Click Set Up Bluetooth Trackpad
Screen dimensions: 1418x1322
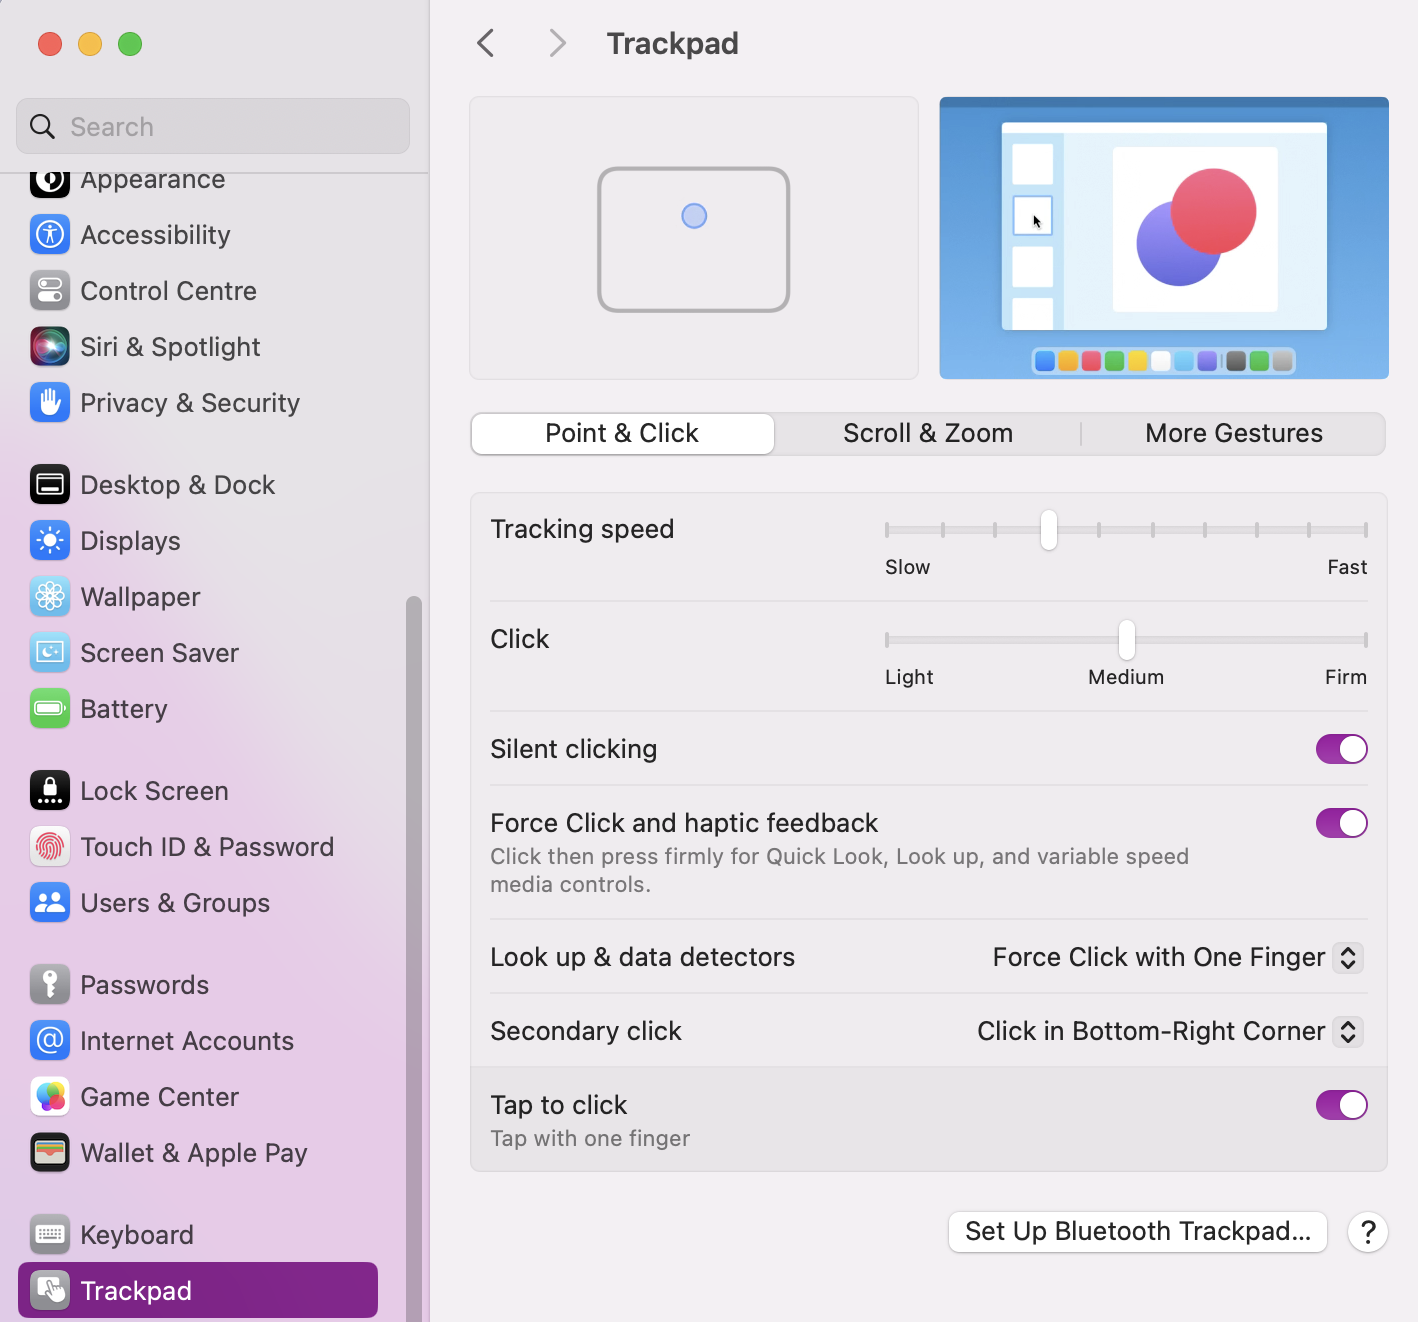(1137, 1231)
